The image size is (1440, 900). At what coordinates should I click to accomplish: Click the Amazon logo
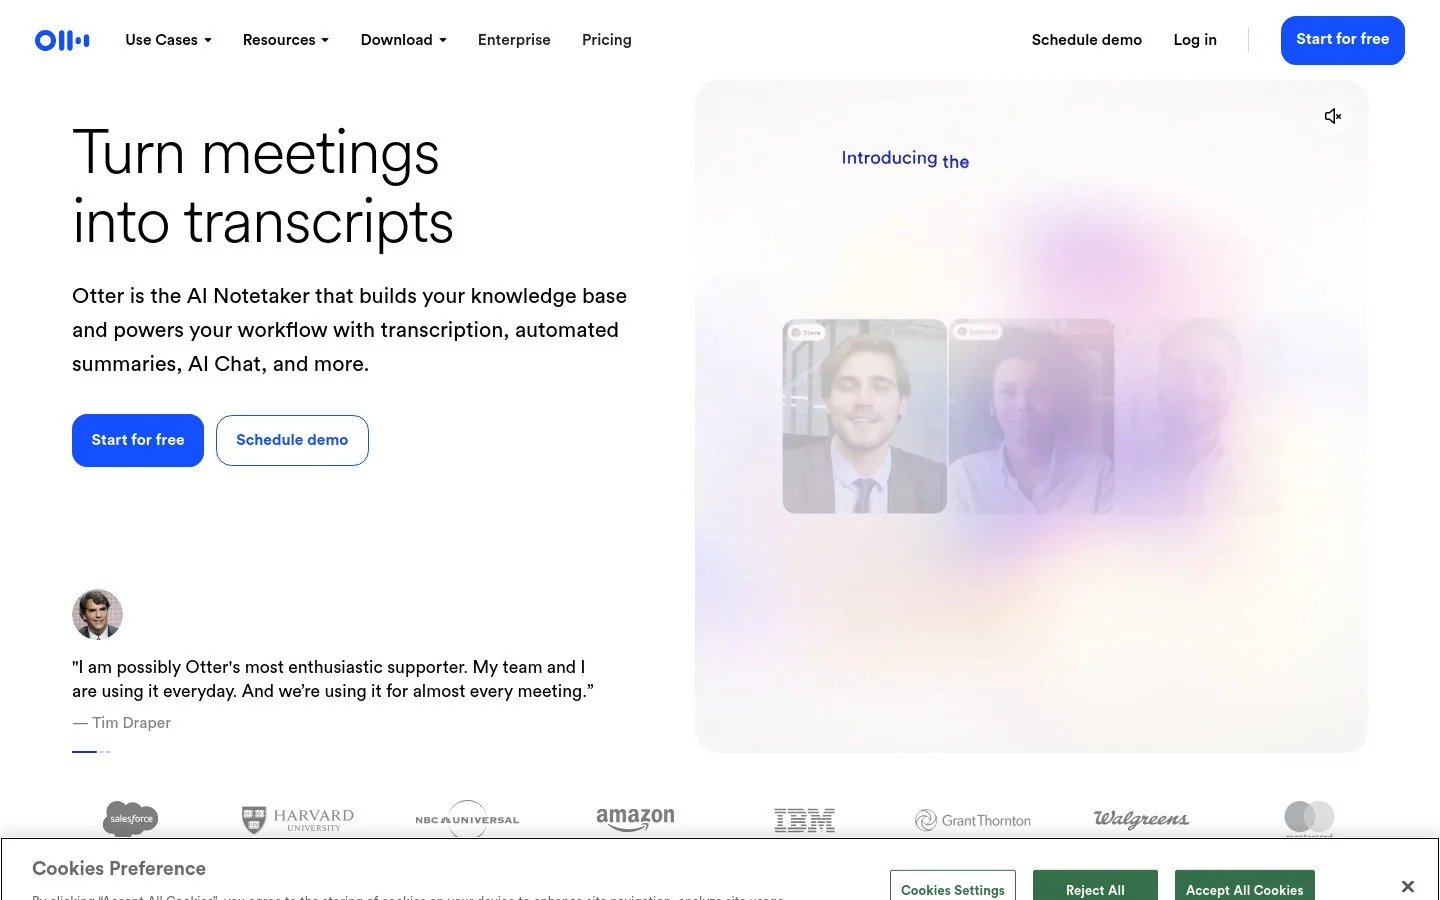[x=635, y=819]
